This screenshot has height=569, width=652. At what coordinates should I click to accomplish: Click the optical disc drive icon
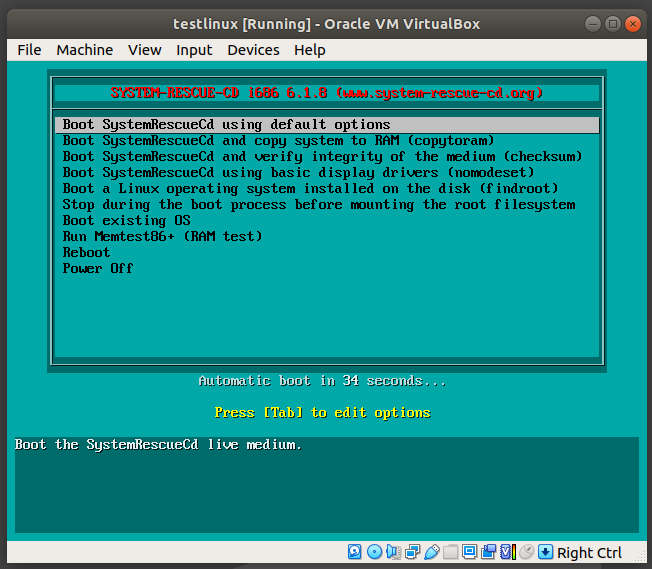pyautogui.click(x=374, y=552)
